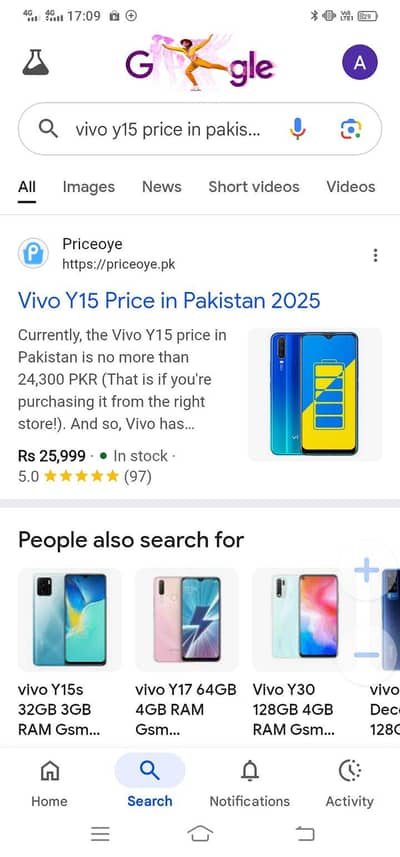Screen dimensions: 400x857
Task: Open vivo Y17 64GB product card
Action: click(x=186, y=653)
